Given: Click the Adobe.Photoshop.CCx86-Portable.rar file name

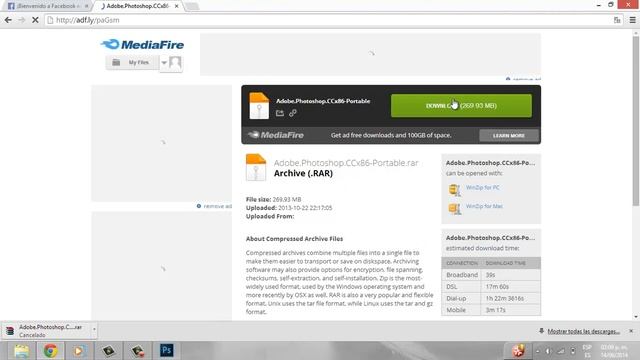Looking at the screenshot, I should [346, 163].
